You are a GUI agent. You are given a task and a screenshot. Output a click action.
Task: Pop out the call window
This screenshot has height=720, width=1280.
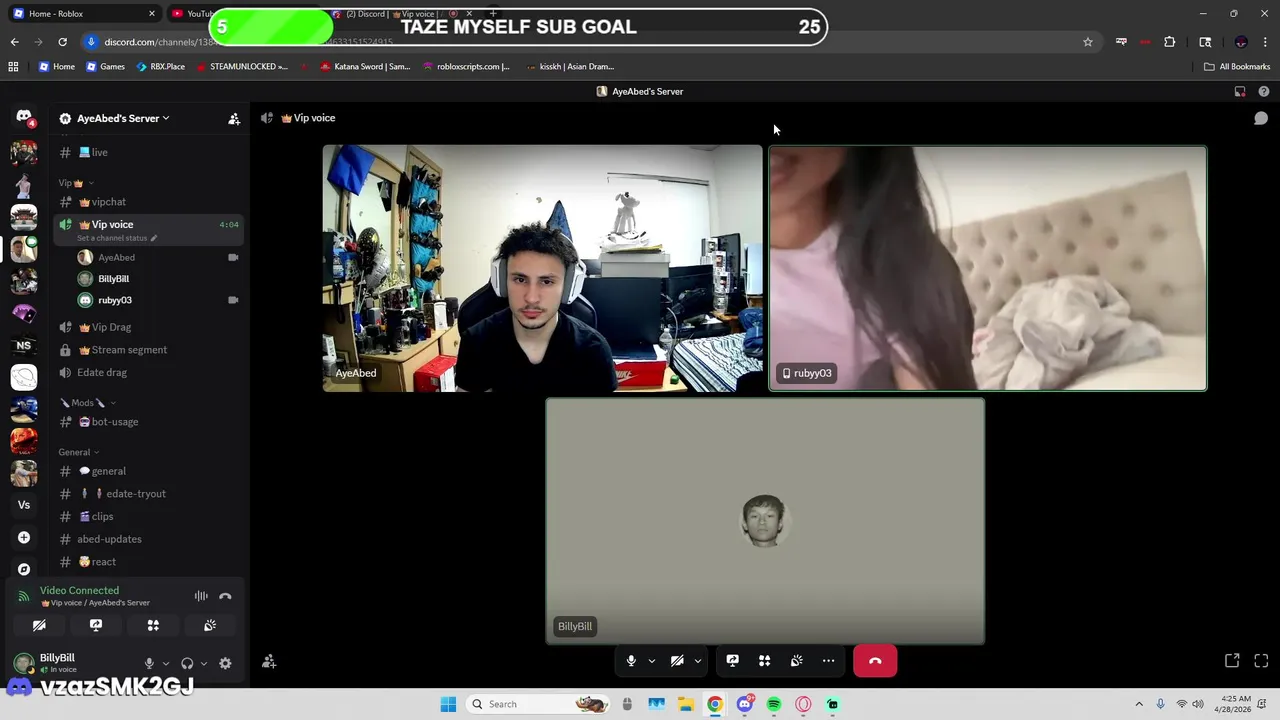(x=1232, y=661)
